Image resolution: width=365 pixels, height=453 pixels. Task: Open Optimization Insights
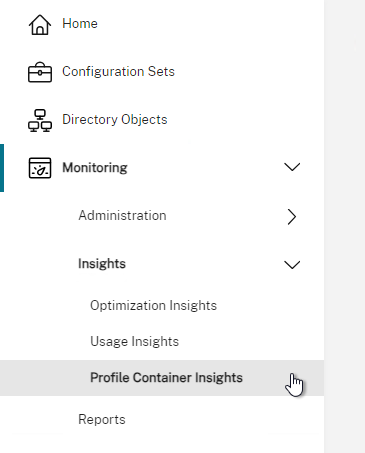click(153, 305)
